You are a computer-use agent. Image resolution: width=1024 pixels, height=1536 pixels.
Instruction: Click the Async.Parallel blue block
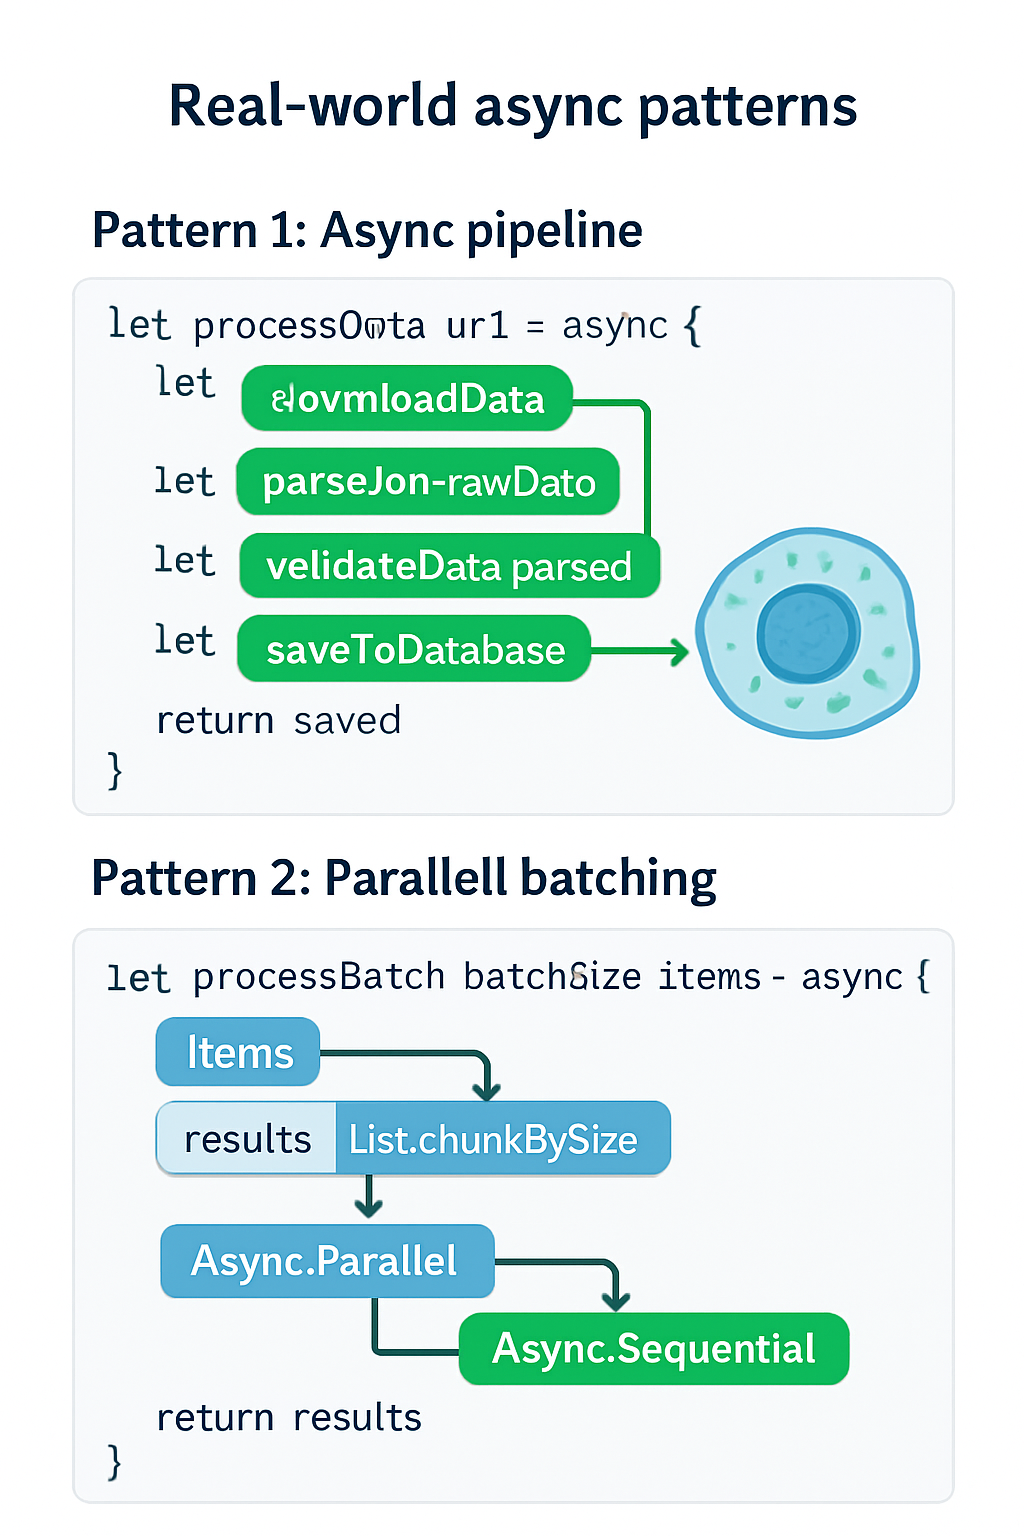[327, 1261]
